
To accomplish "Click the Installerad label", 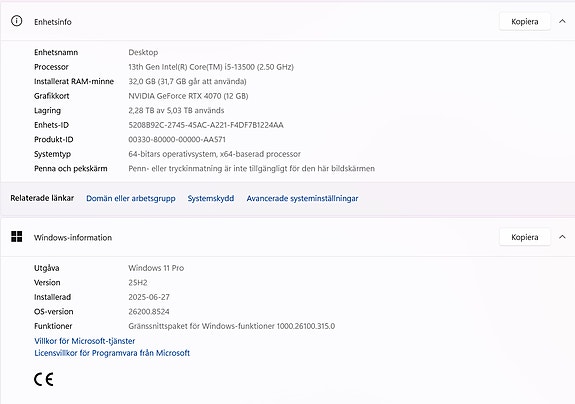I will pos(52,297).
